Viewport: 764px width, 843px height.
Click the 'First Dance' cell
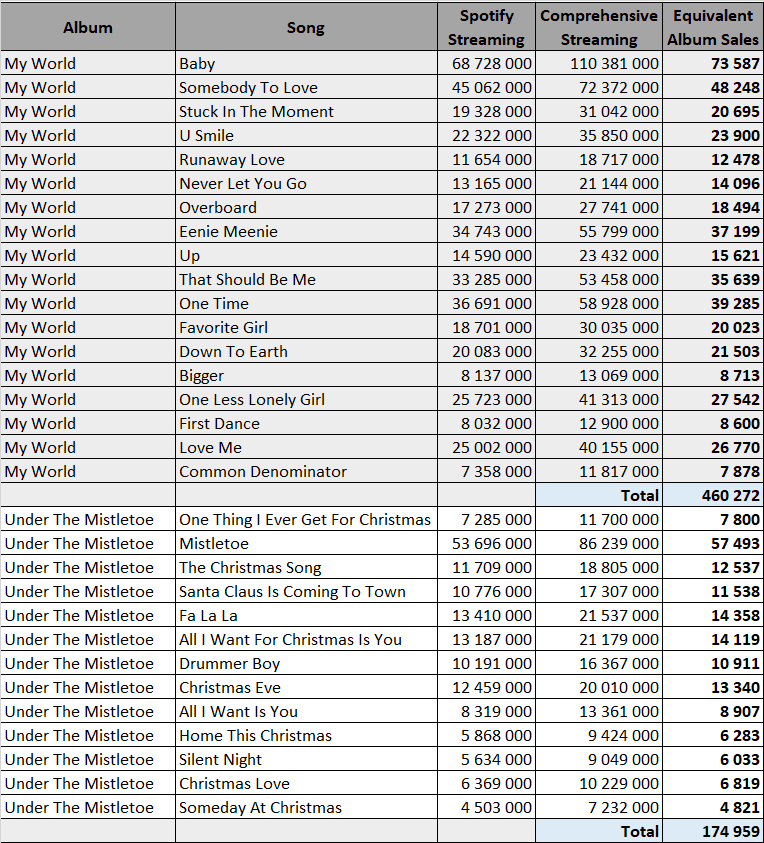coord(306,424)
